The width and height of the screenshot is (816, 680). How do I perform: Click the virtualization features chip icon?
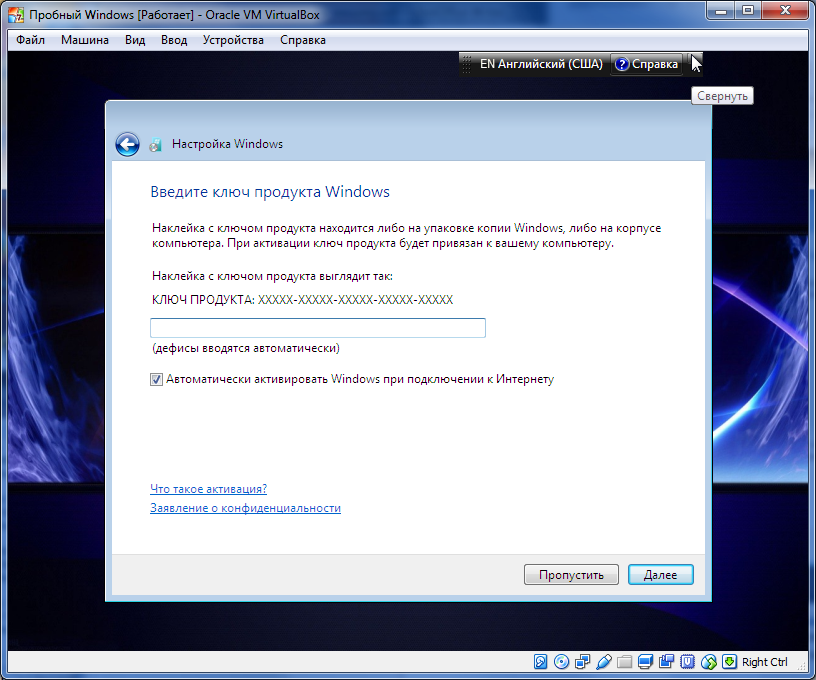point(687,661)
